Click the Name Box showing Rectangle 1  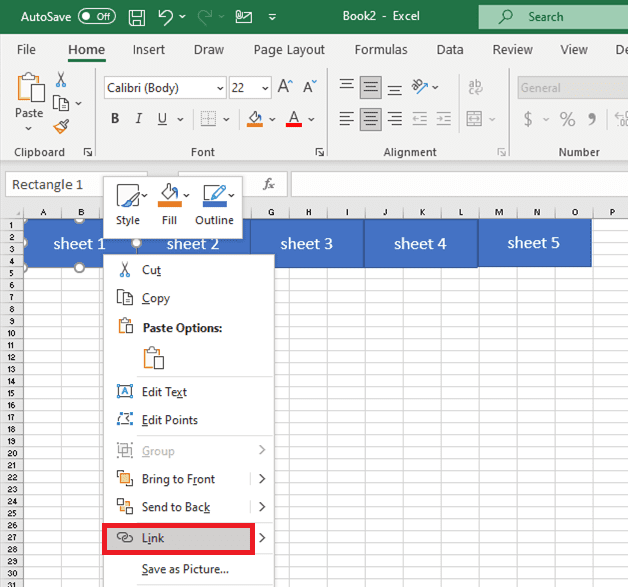coord(54,185)
